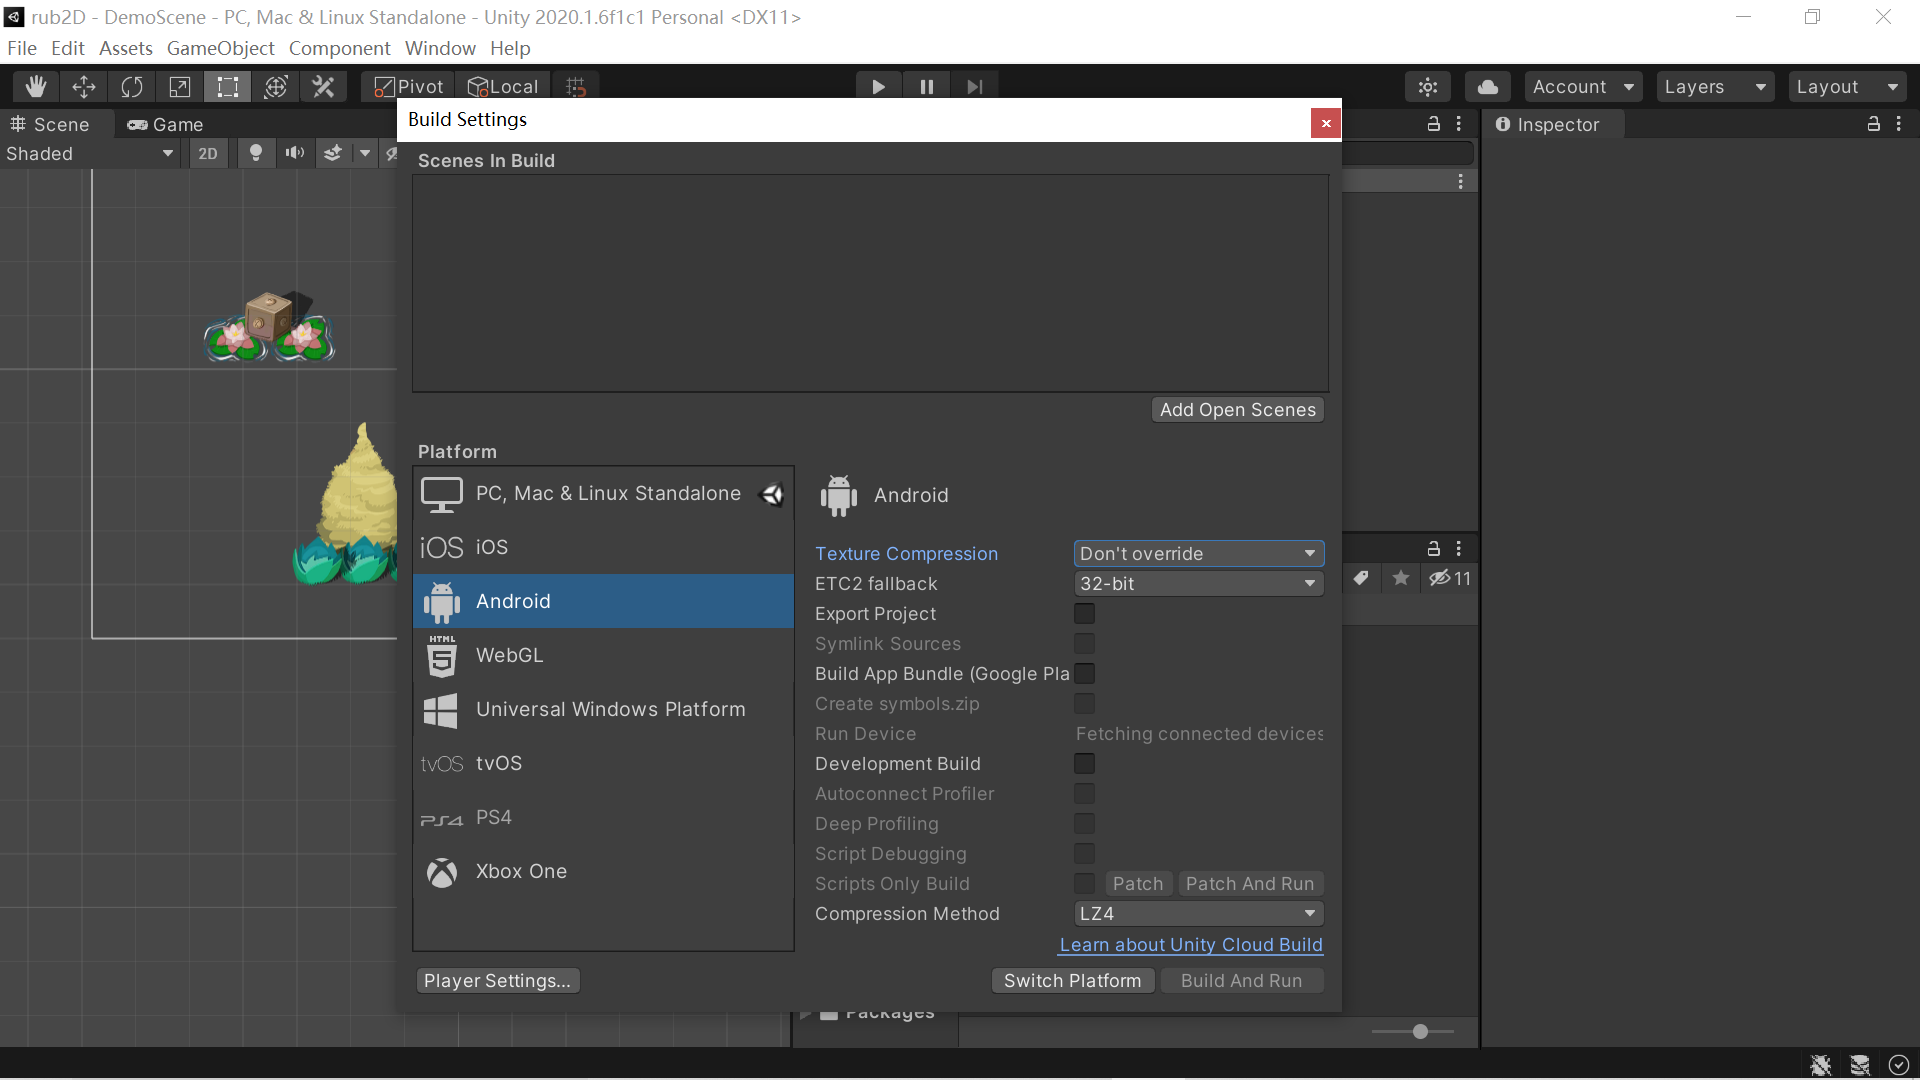
Task: Open Texture Compression dropdown
Action: pyautogui.click(x=1199, y=553)
